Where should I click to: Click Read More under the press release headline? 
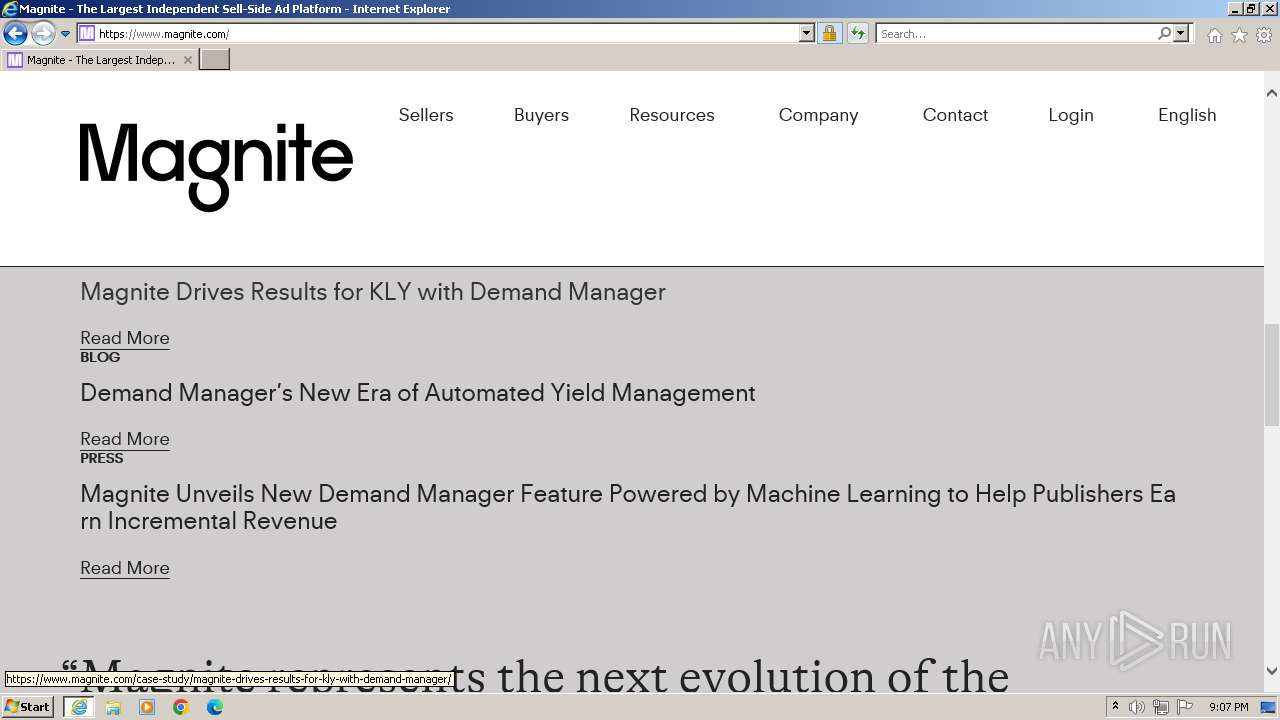click(x=125, y=568)
